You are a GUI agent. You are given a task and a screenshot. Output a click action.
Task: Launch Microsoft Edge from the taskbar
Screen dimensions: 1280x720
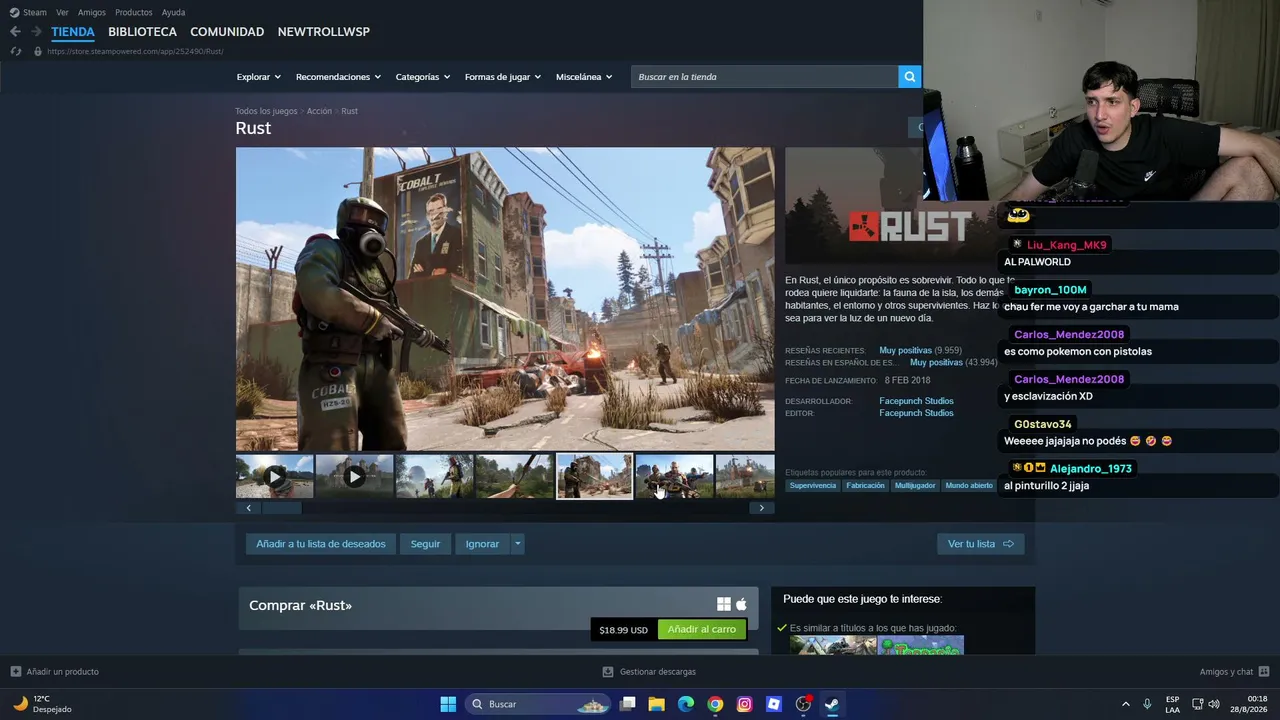(x=686, y=704)
